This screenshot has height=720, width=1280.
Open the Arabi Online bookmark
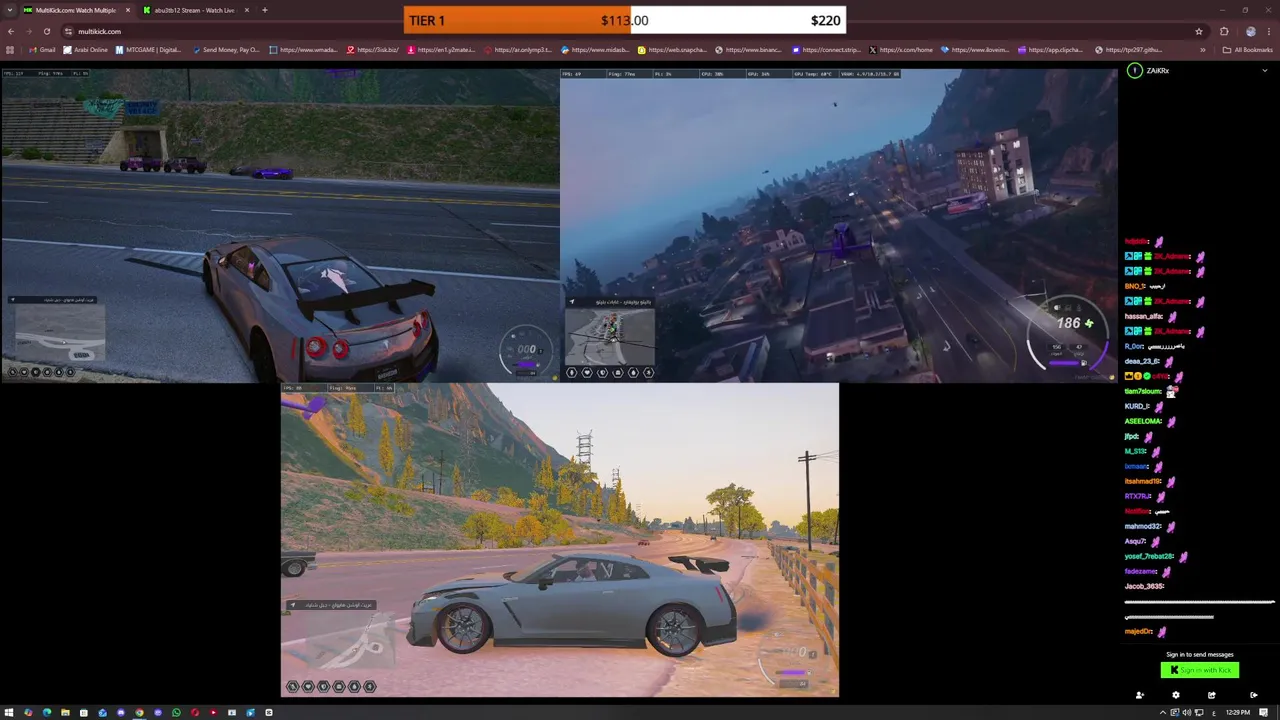point(85,50)
